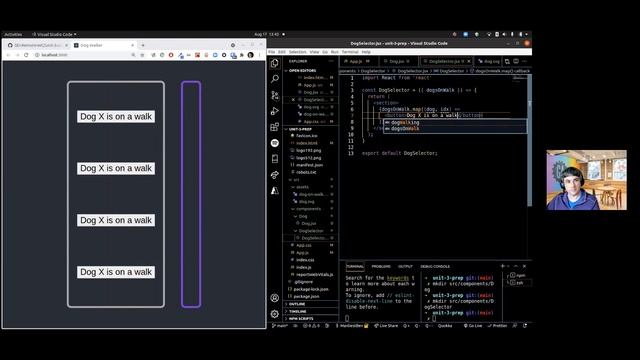640x360 pixels.
Task: Select the zsh terminal in terminal list
Action: coord(518,282)
